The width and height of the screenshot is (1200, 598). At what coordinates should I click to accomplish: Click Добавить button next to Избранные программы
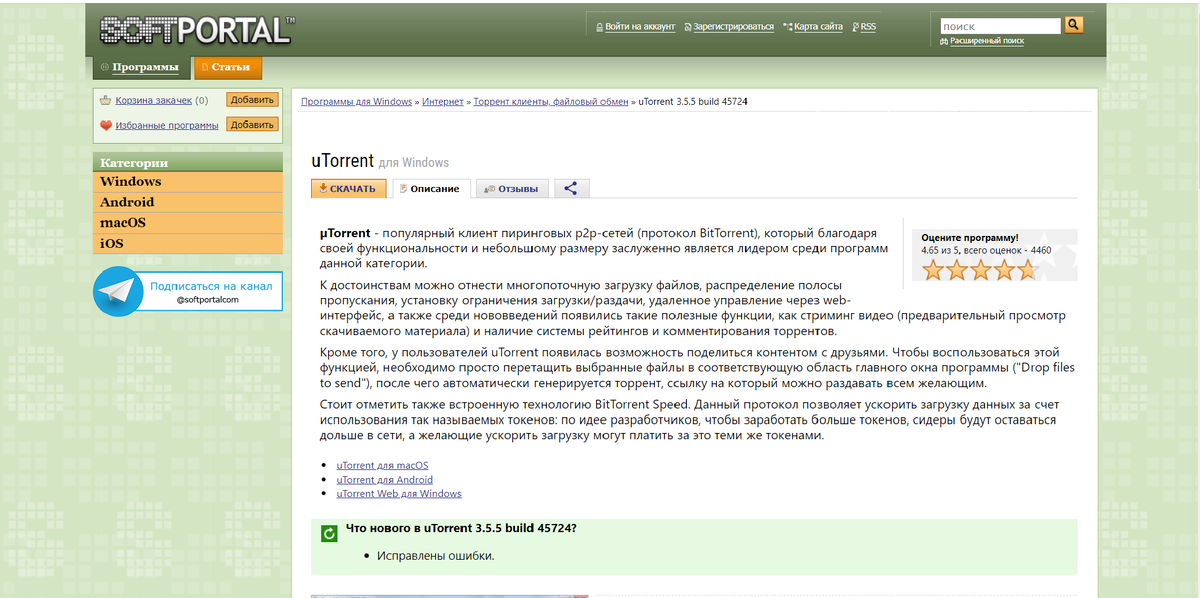[x=252, y=125]
